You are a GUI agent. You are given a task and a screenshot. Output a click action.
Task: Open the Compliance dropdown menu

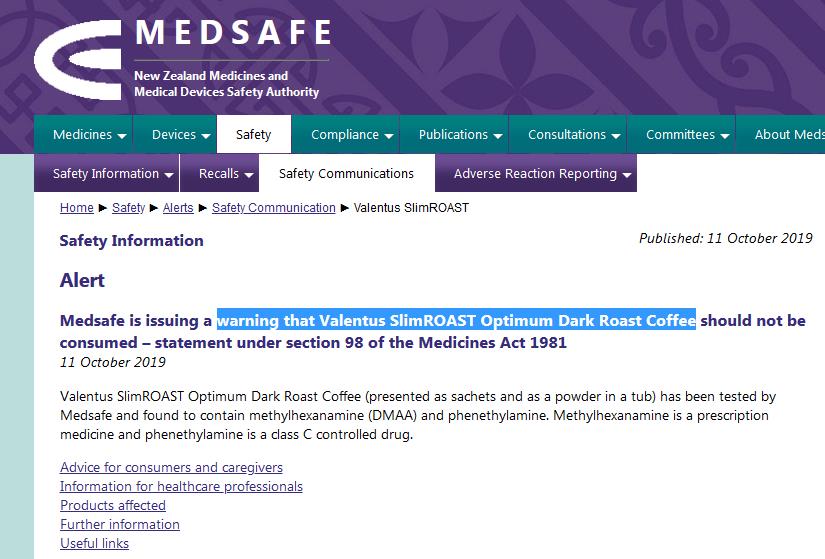[x=346, y=135]
